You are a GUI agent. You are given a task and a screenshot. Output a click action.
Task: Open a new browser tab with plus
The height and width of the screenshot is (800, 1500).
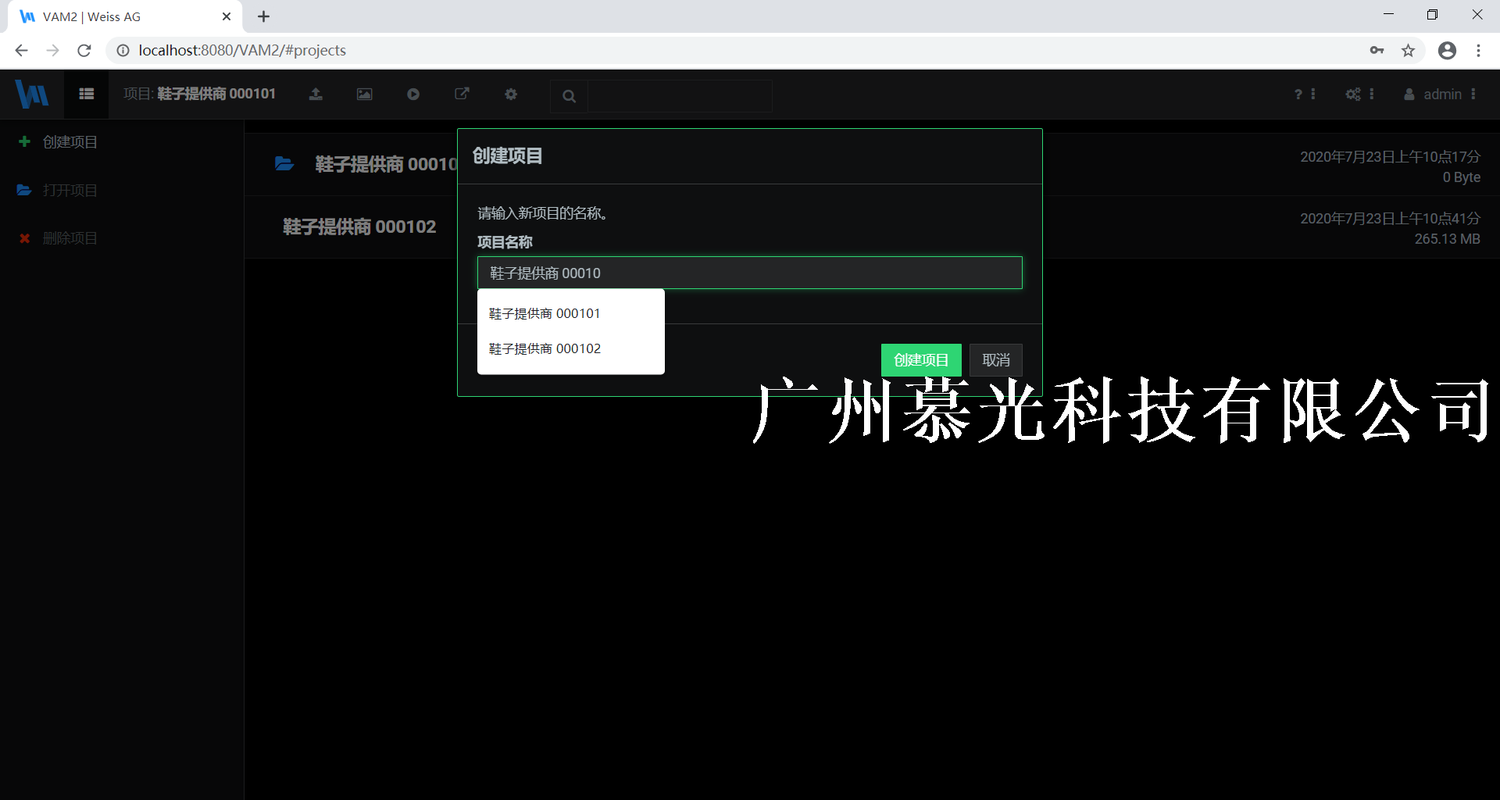click(x=264, y=16)
